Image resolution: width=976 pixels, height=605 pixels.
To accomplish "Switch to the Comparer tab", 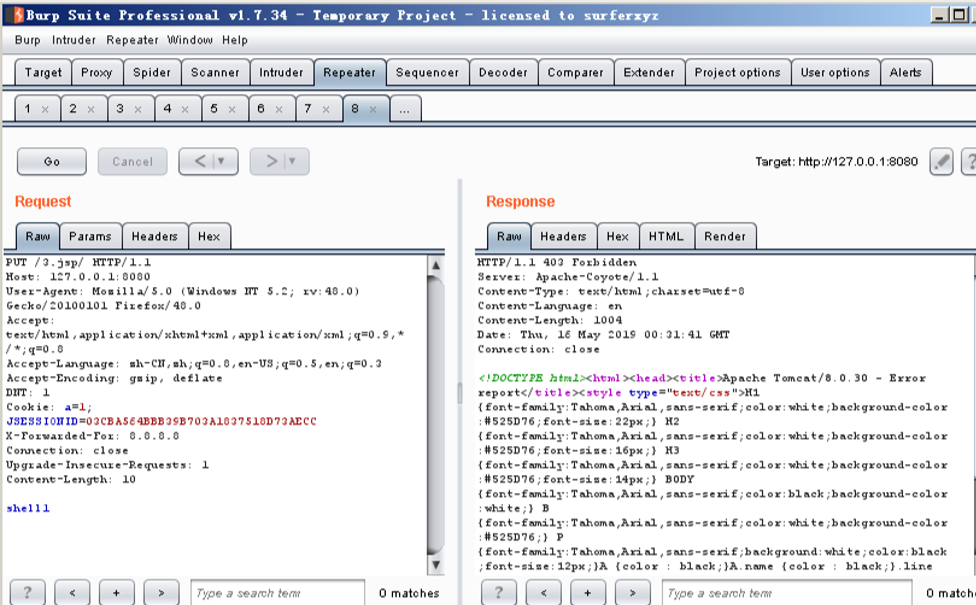I will 575,72.
